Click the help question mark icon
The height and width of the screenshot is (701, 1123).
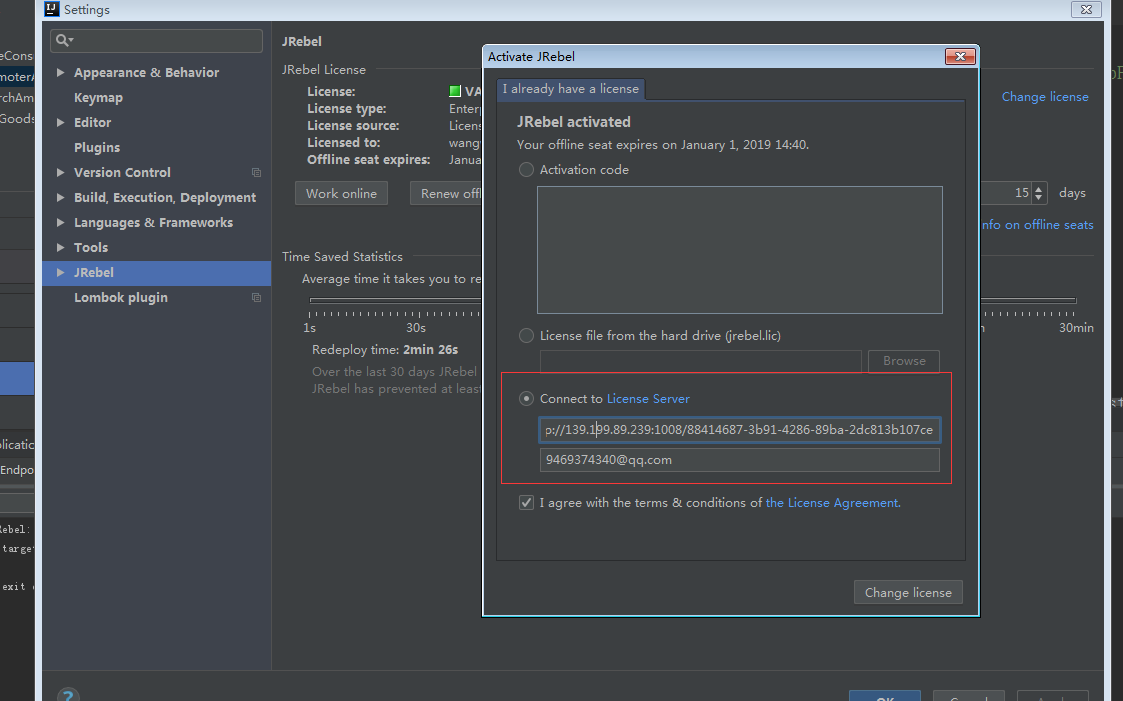pyautogui.click(x=68, y=695)
